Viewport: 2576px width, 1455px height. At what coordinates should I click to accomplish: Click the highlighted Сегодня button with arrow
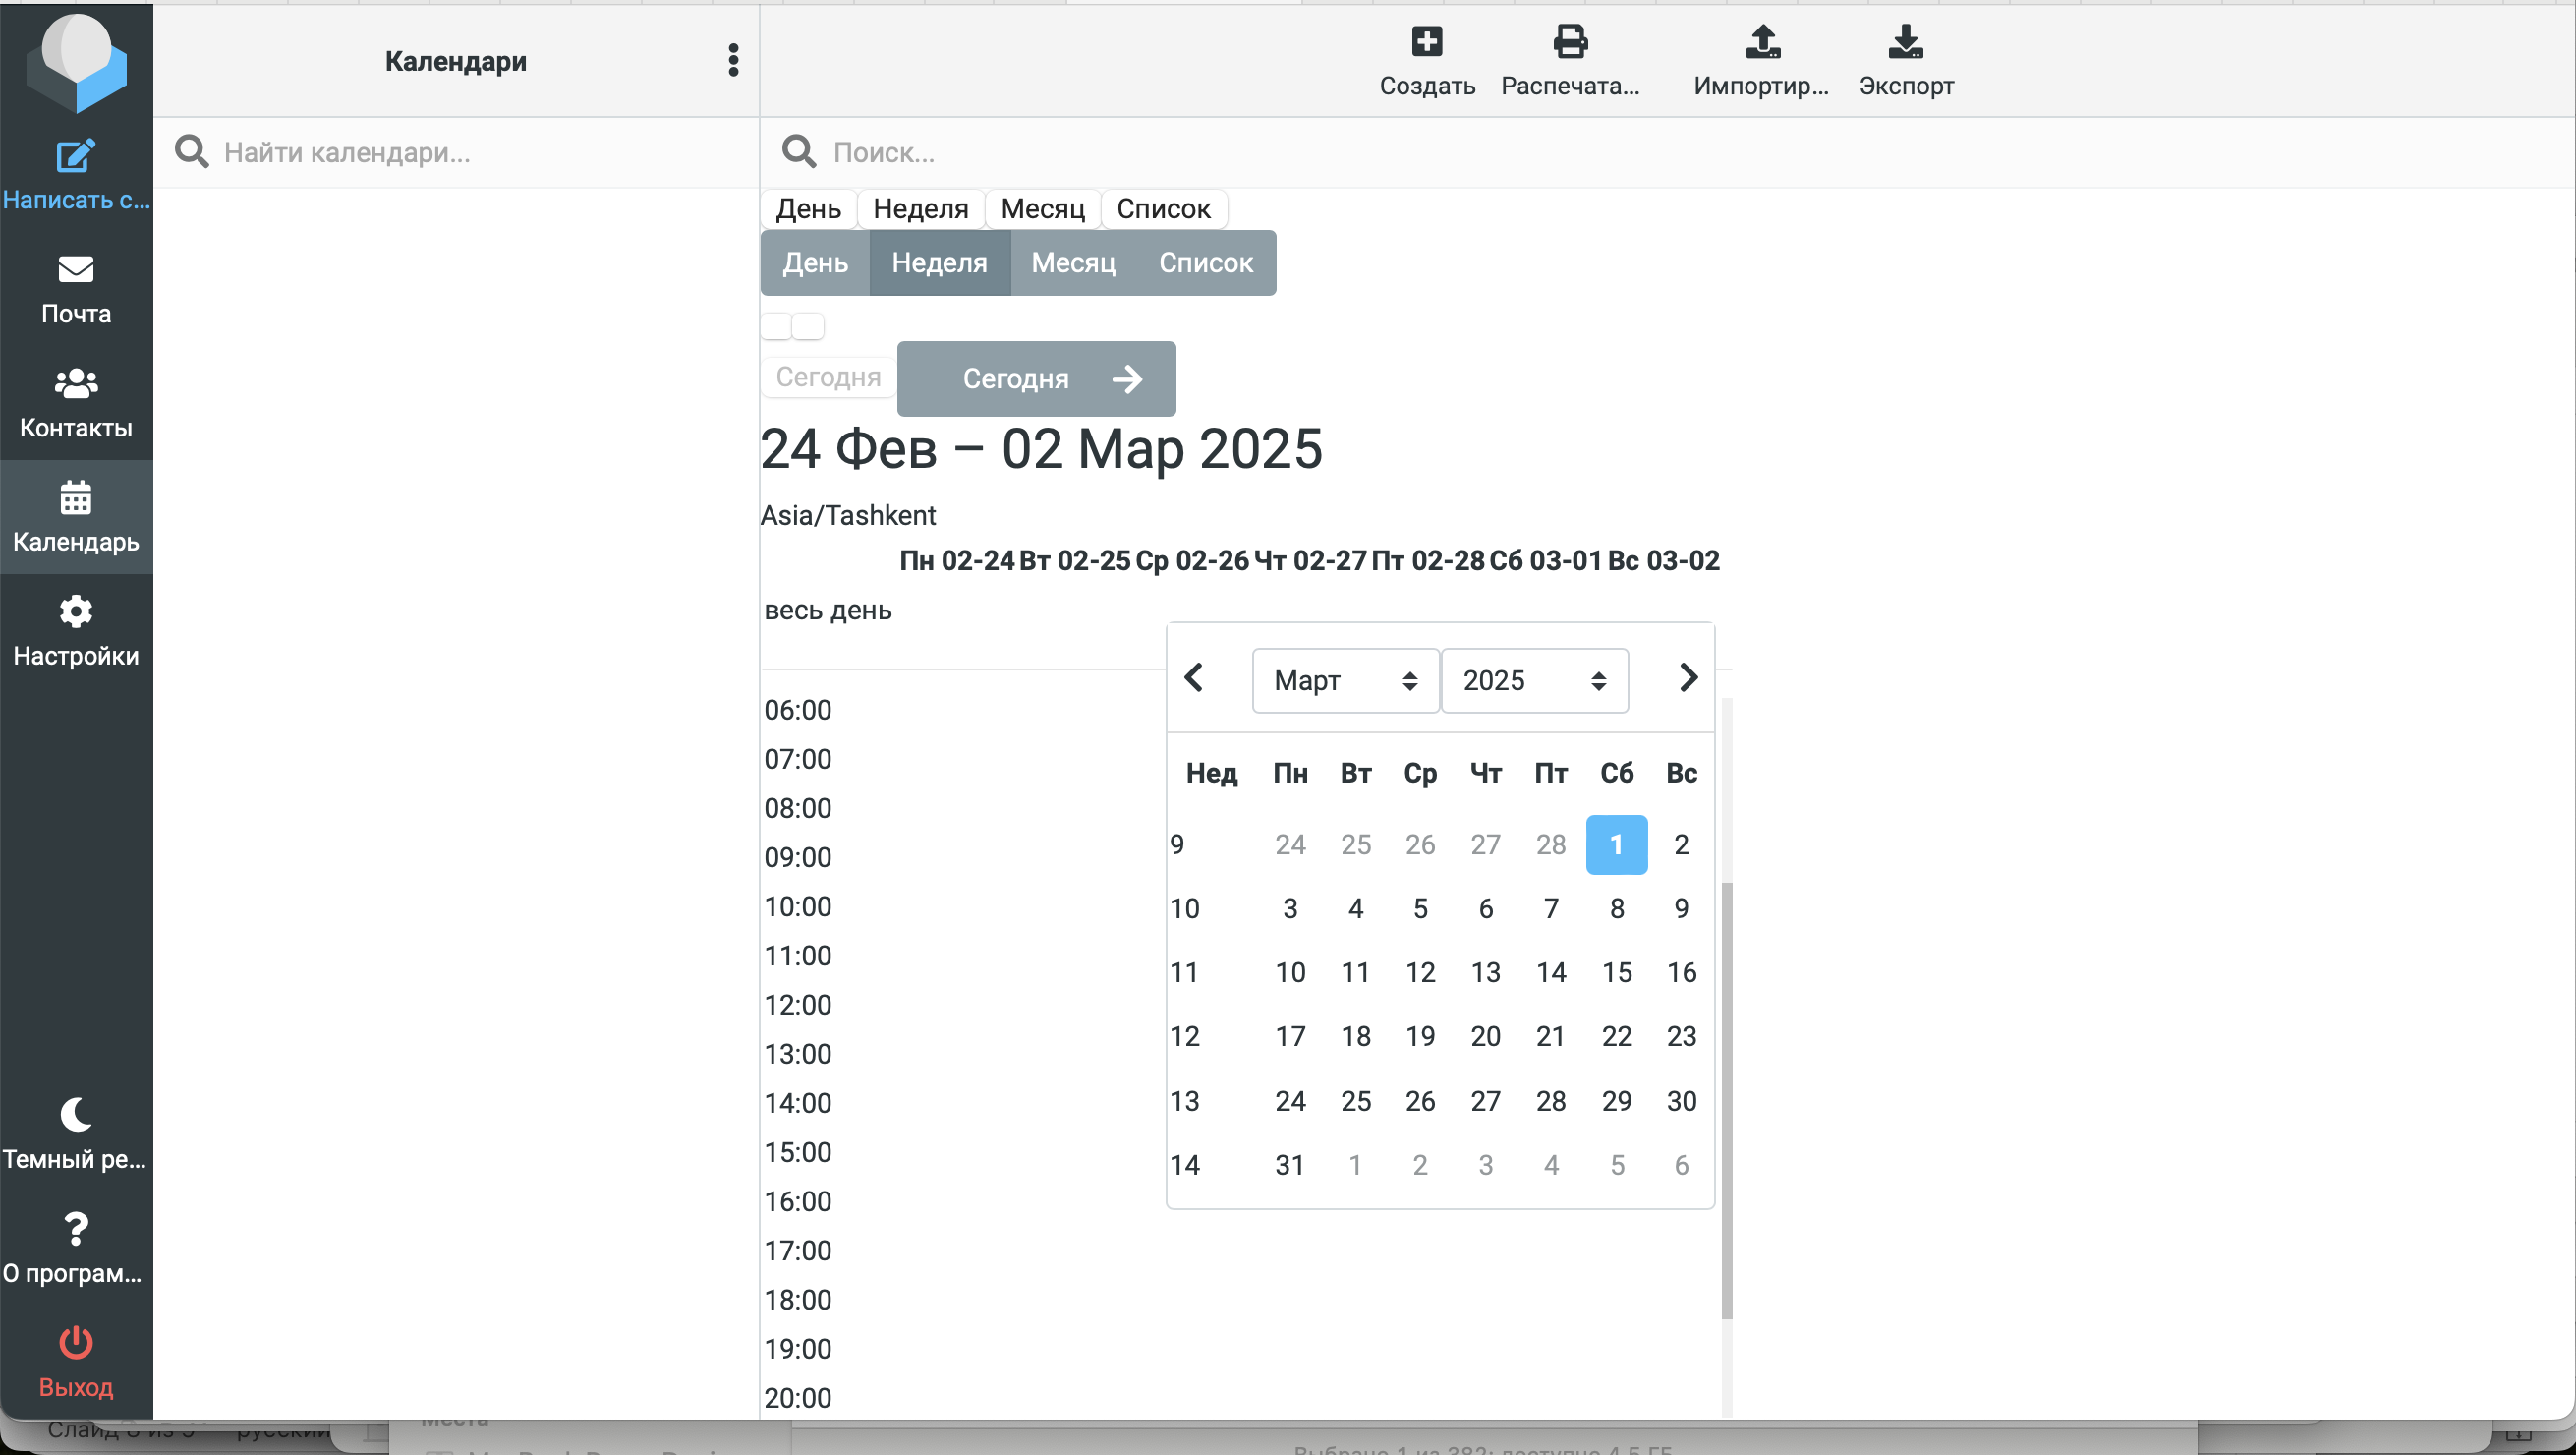click(x=1036, y=379)
